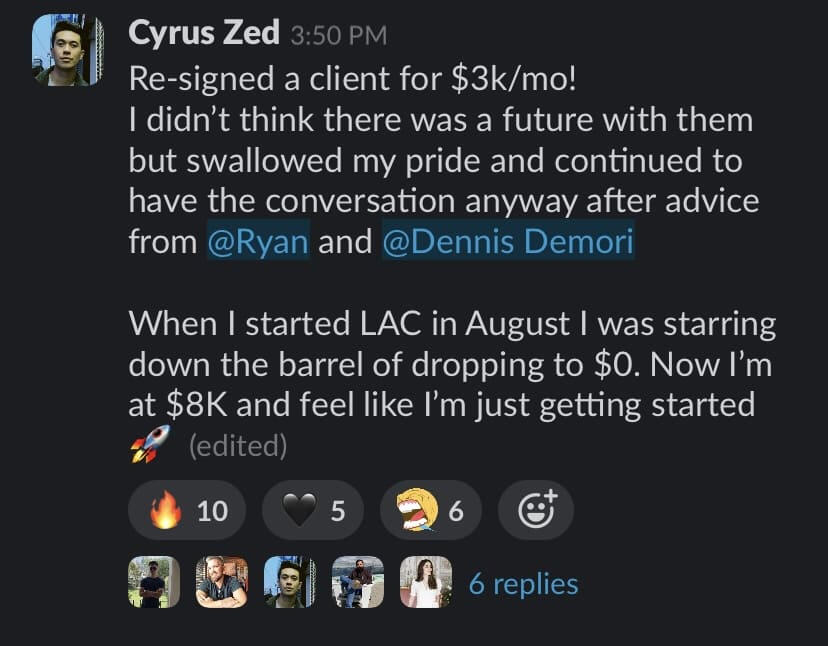Click the fourth thread replier avatar
828x646 pixels.
[x=357, y=582]
